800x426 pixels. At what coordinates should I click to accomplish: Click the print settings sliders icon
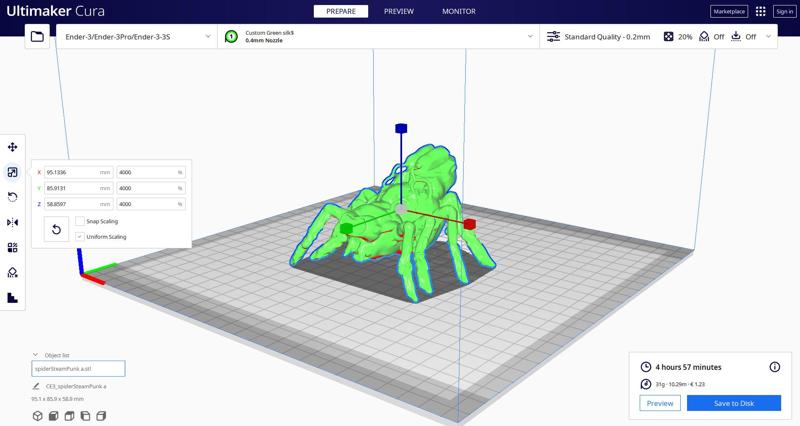click(x=553, y=37)
